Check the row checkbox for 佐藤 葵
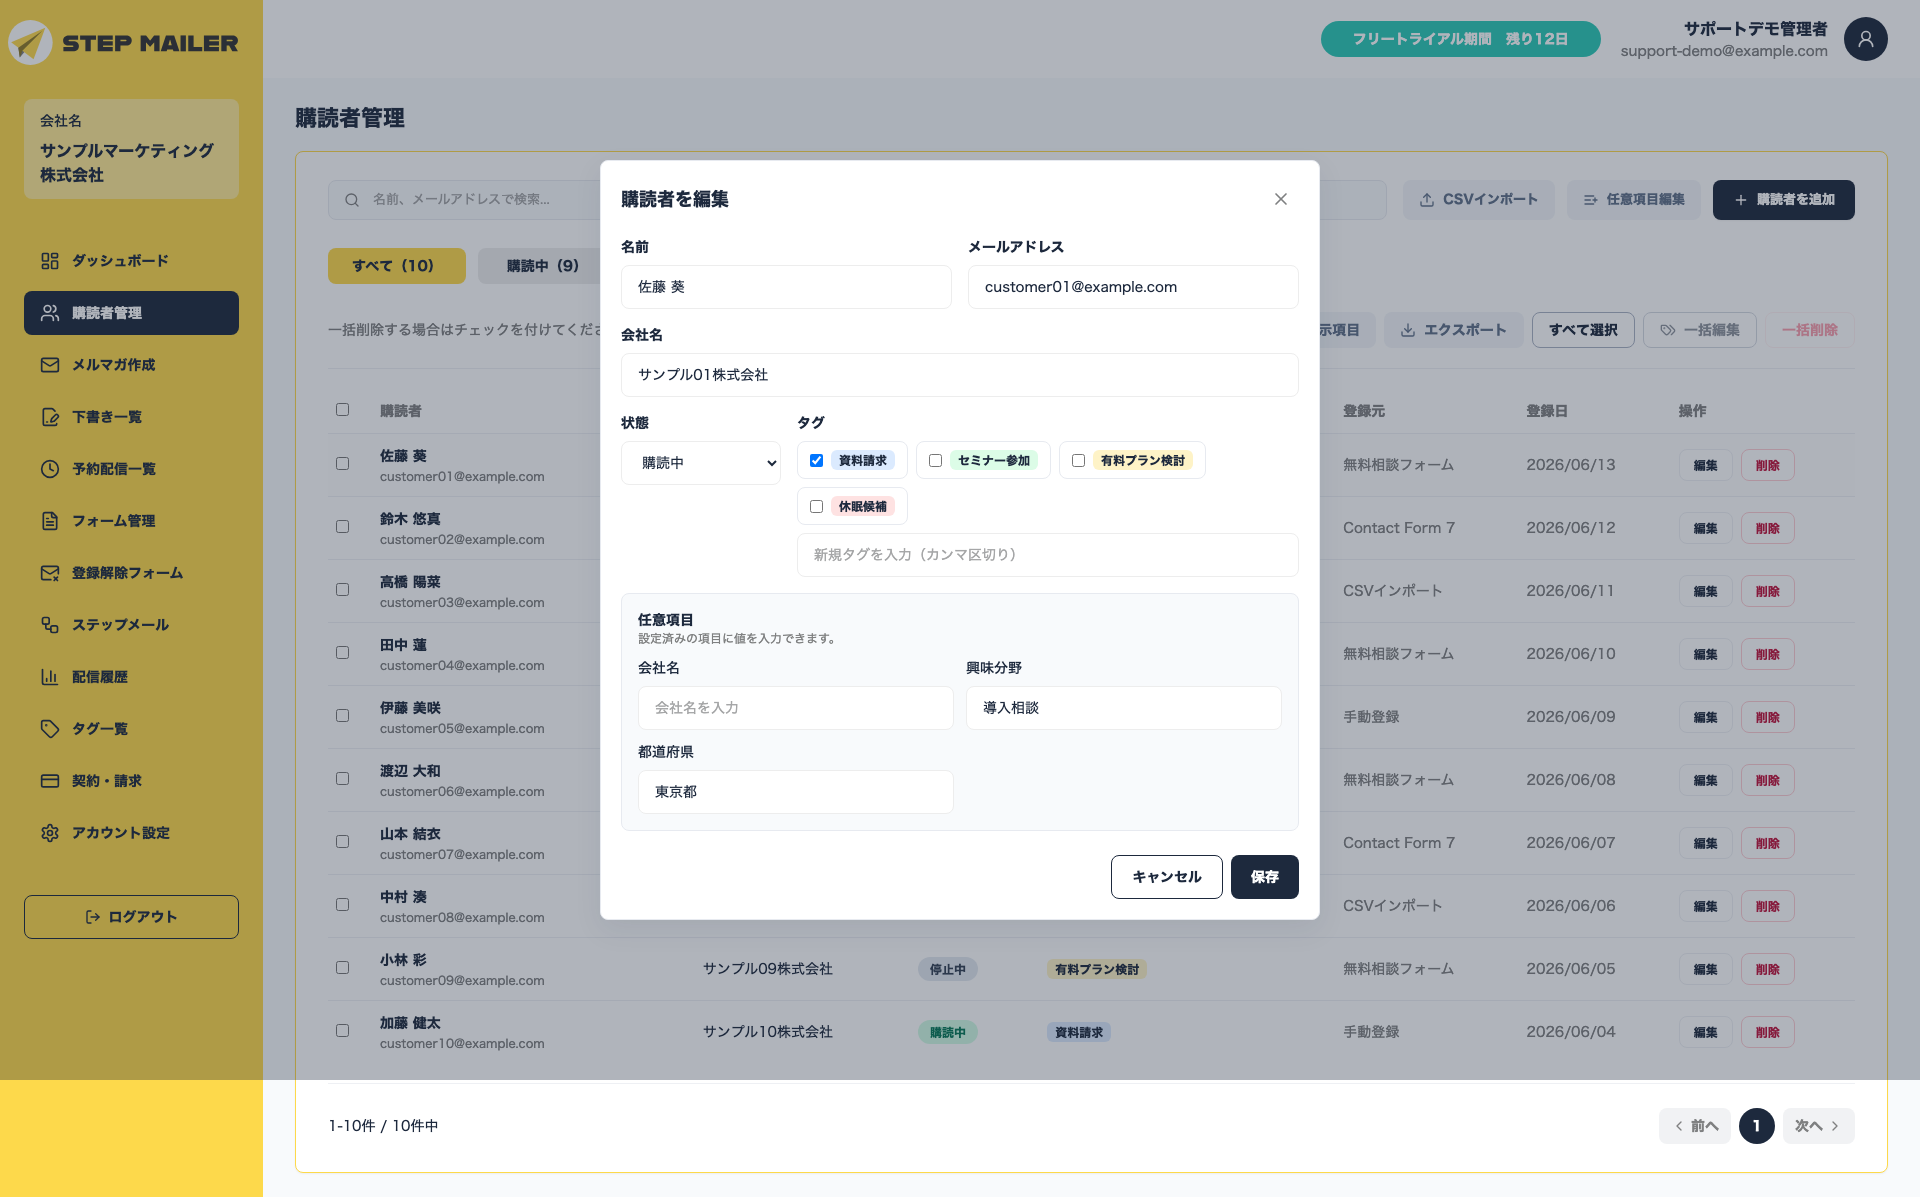Viewport: 1920px width, 1197px height. 343,464
